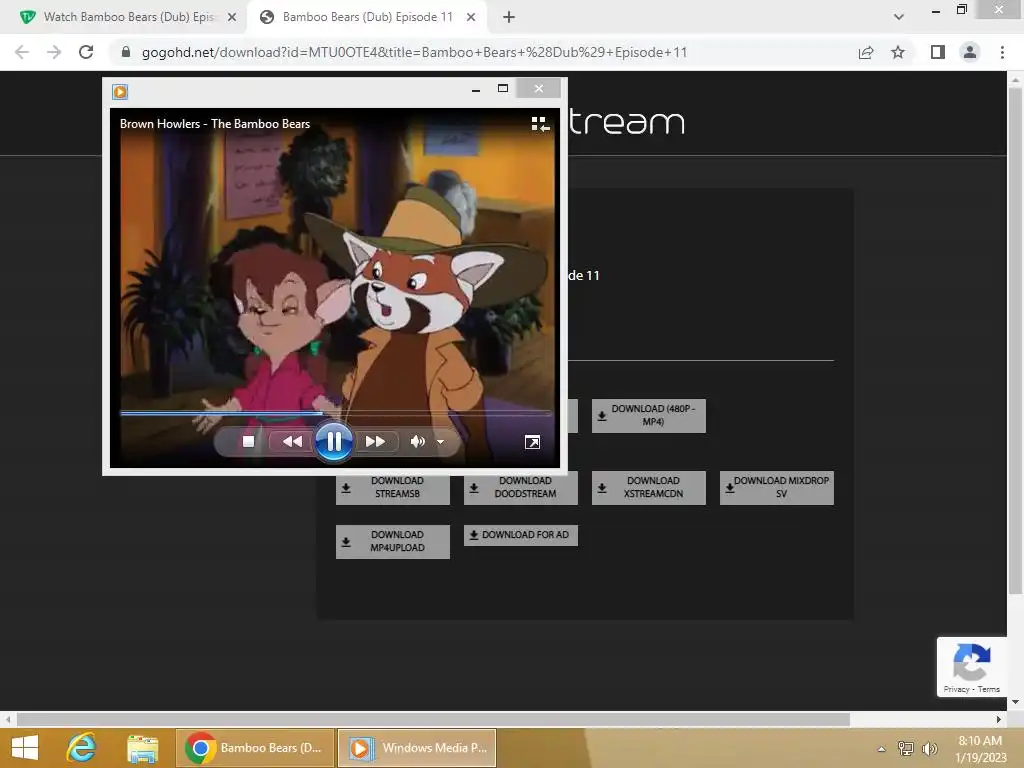The height and width of the screenshot is (768, 1024).
Task: Click Download MP4Upload button
Action: point(392,541)
